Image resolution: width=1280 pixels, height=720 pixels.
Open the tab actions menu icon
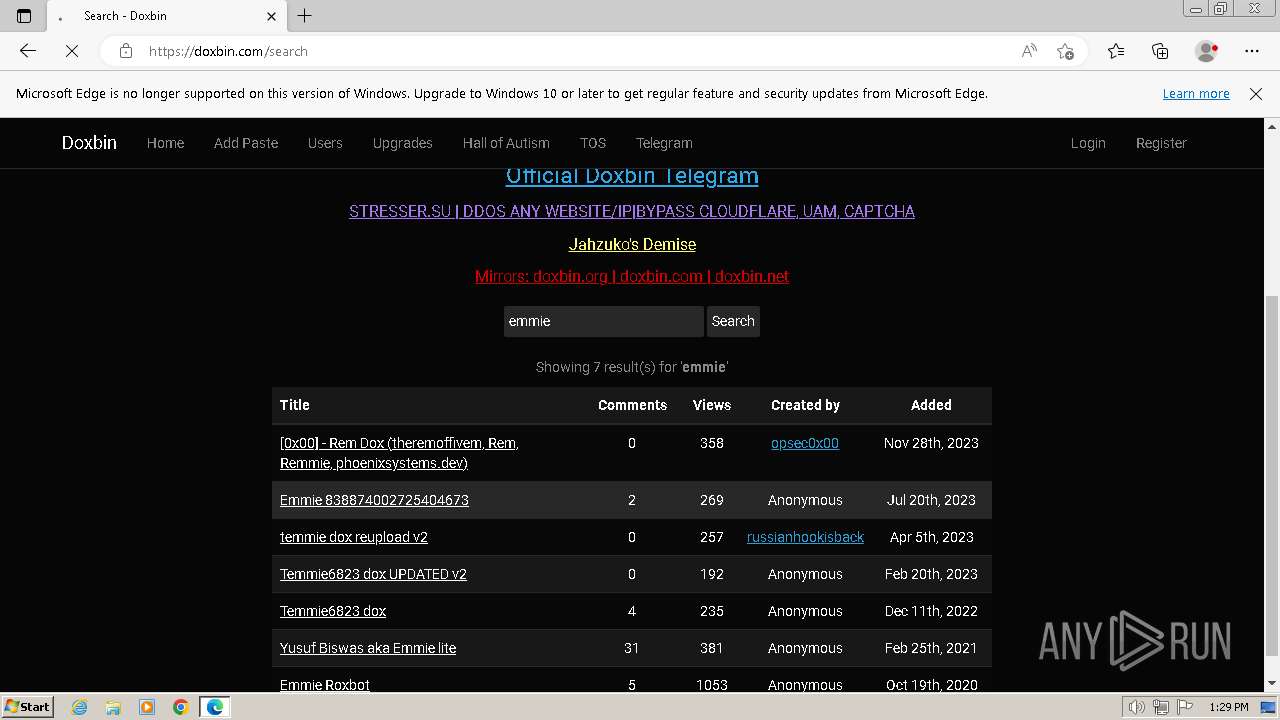click(x=24, y=15)
